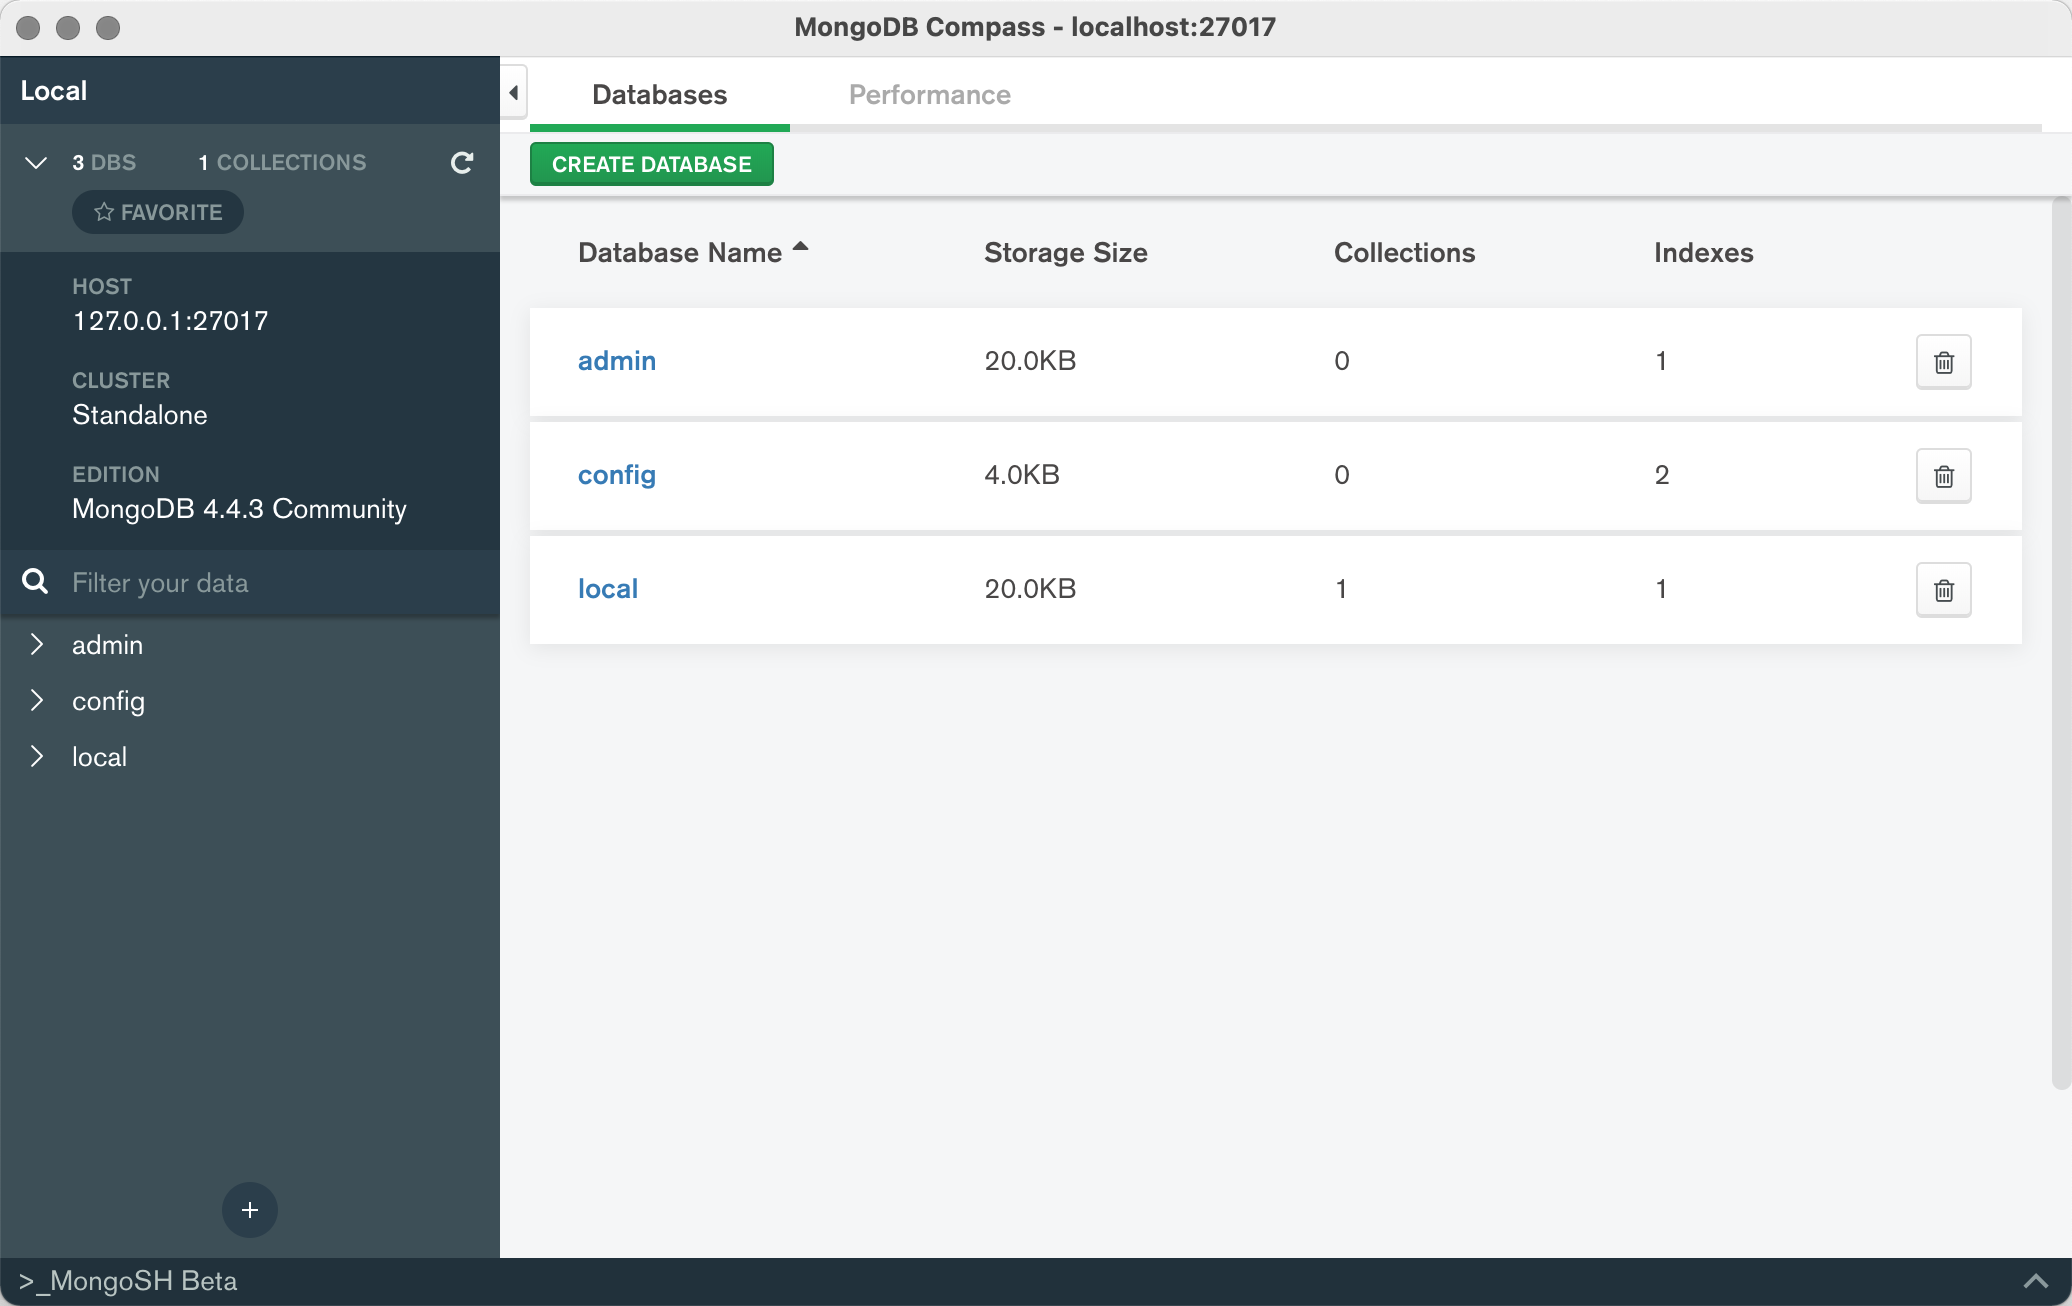Viewport: 2072px width, 1306px height.
Task: Delete the admin database via trash icon
Action: coord(1943,362)
